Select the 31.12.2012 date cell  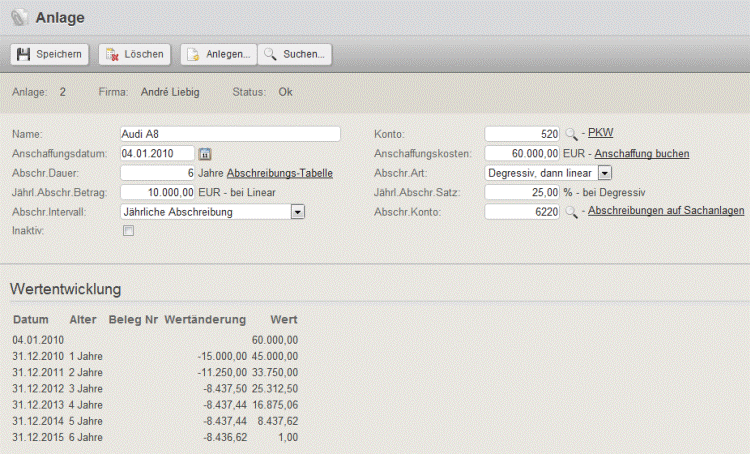click(38, 389)
